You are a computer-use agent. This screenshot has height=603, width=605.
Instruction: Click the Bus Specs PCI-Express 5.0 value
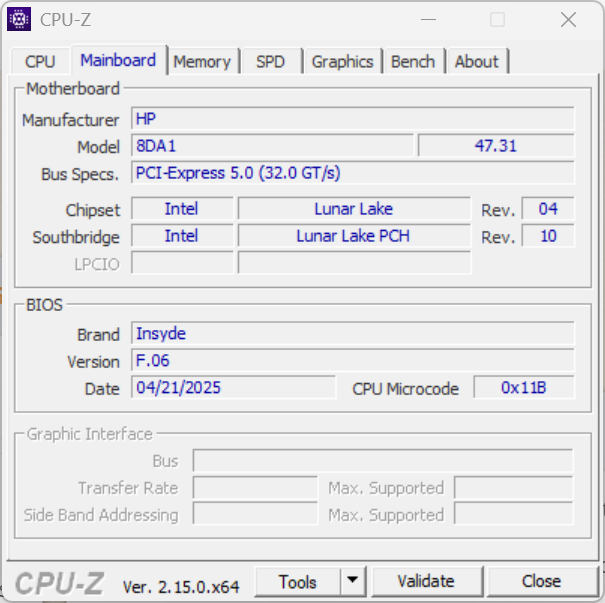coord(353,172)
